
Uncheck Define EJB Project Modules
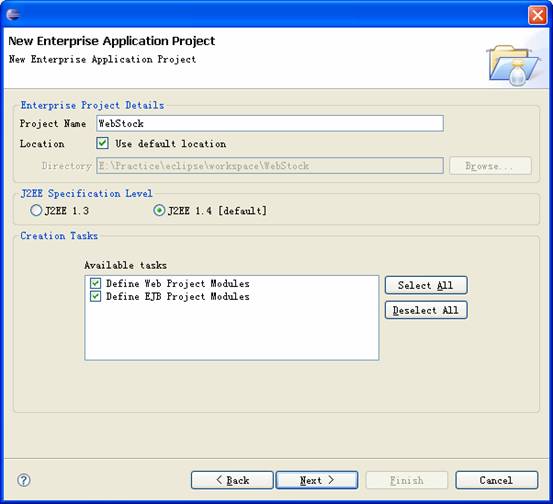95,296
